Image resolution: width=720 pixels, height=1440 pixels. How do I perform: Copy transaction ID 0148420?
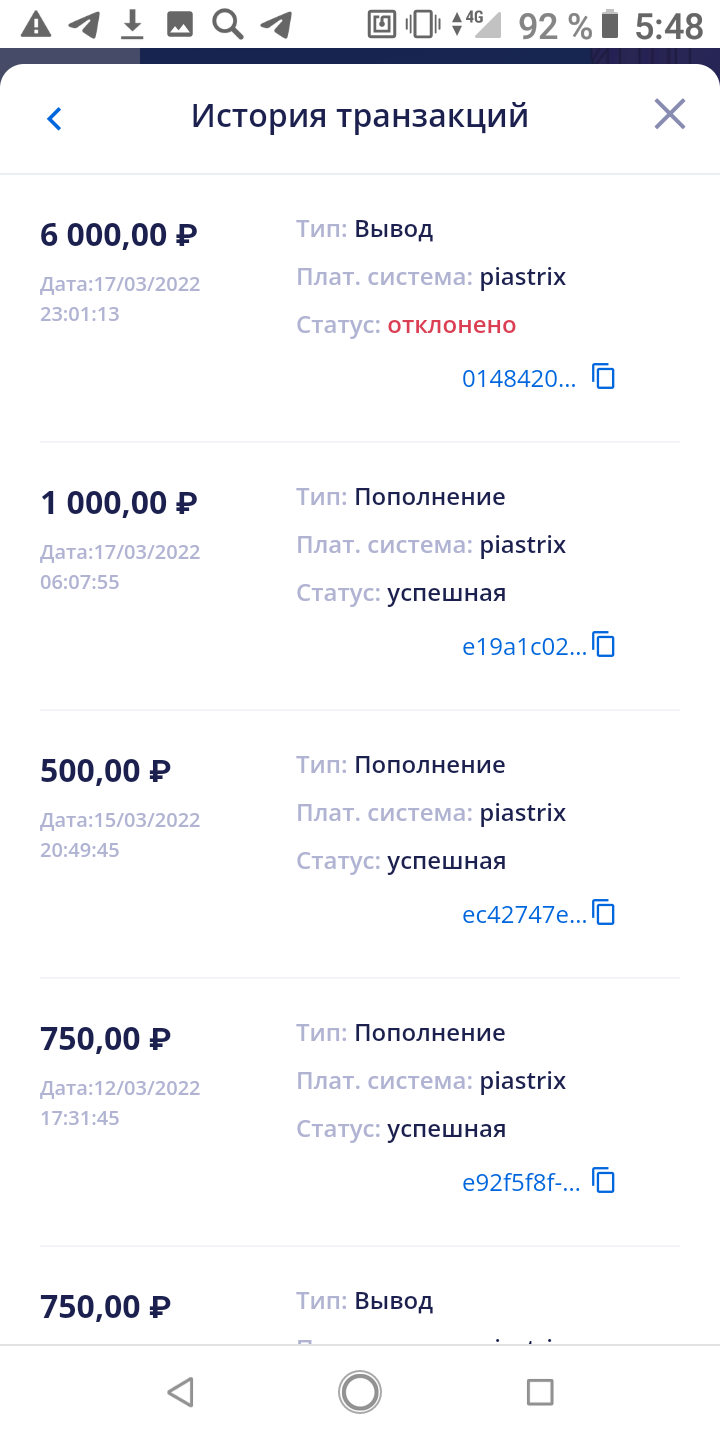[604, 377]
